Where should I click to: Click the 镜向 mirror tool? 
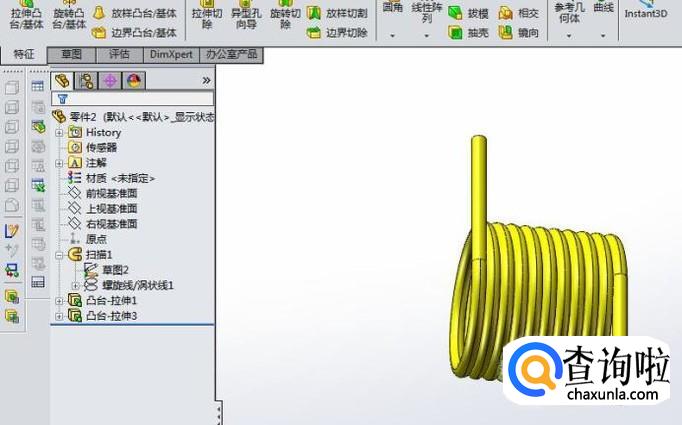click(x=519, y=33)
